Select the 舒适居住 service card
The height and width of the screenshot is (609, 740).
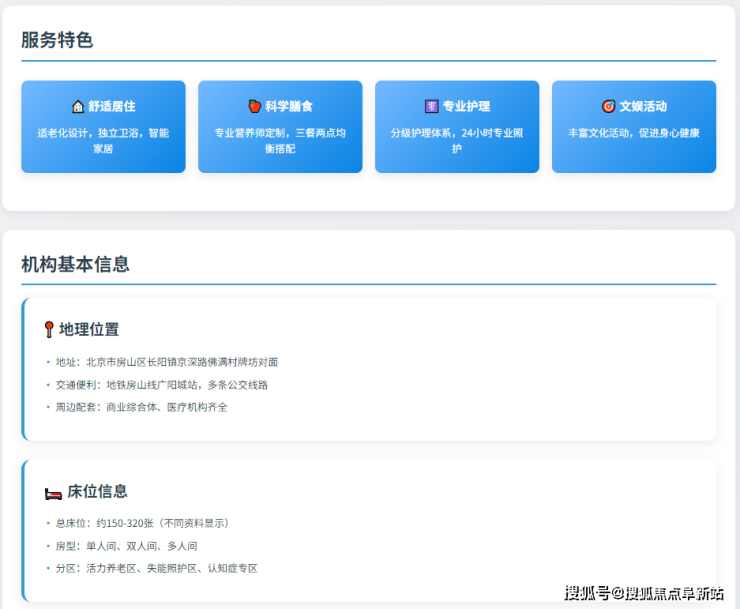pyautogui.click(x=103, y=127)
